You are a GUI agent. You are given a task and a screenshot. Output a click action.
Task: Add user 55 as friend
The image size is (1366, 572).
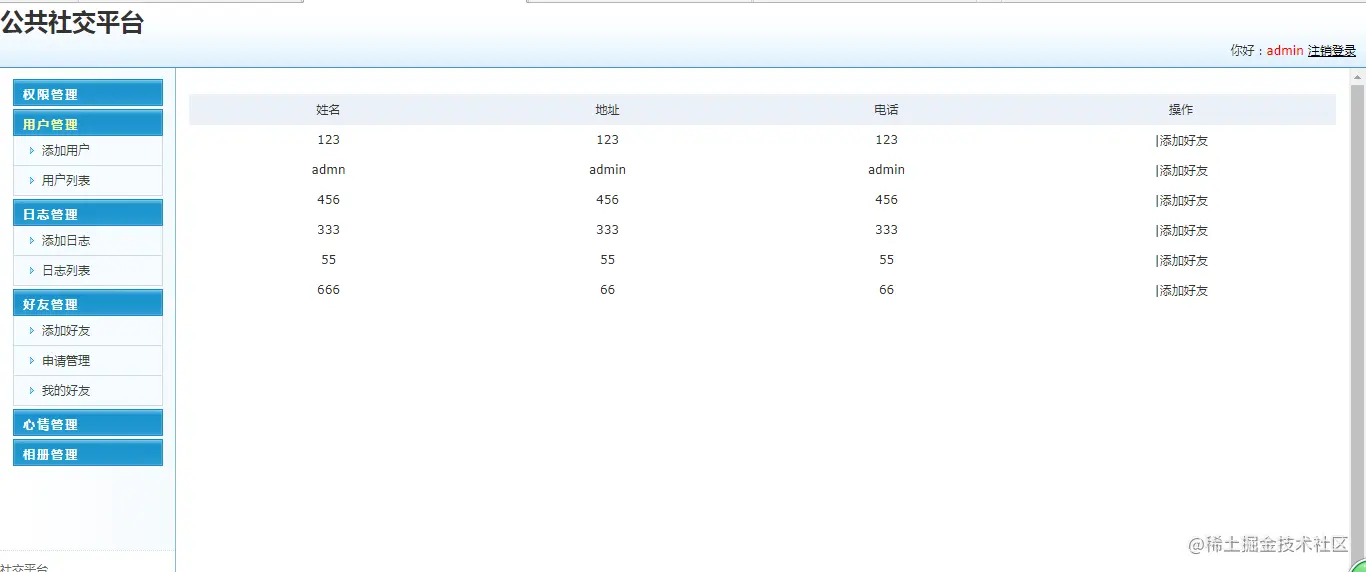coord(1184,261)
